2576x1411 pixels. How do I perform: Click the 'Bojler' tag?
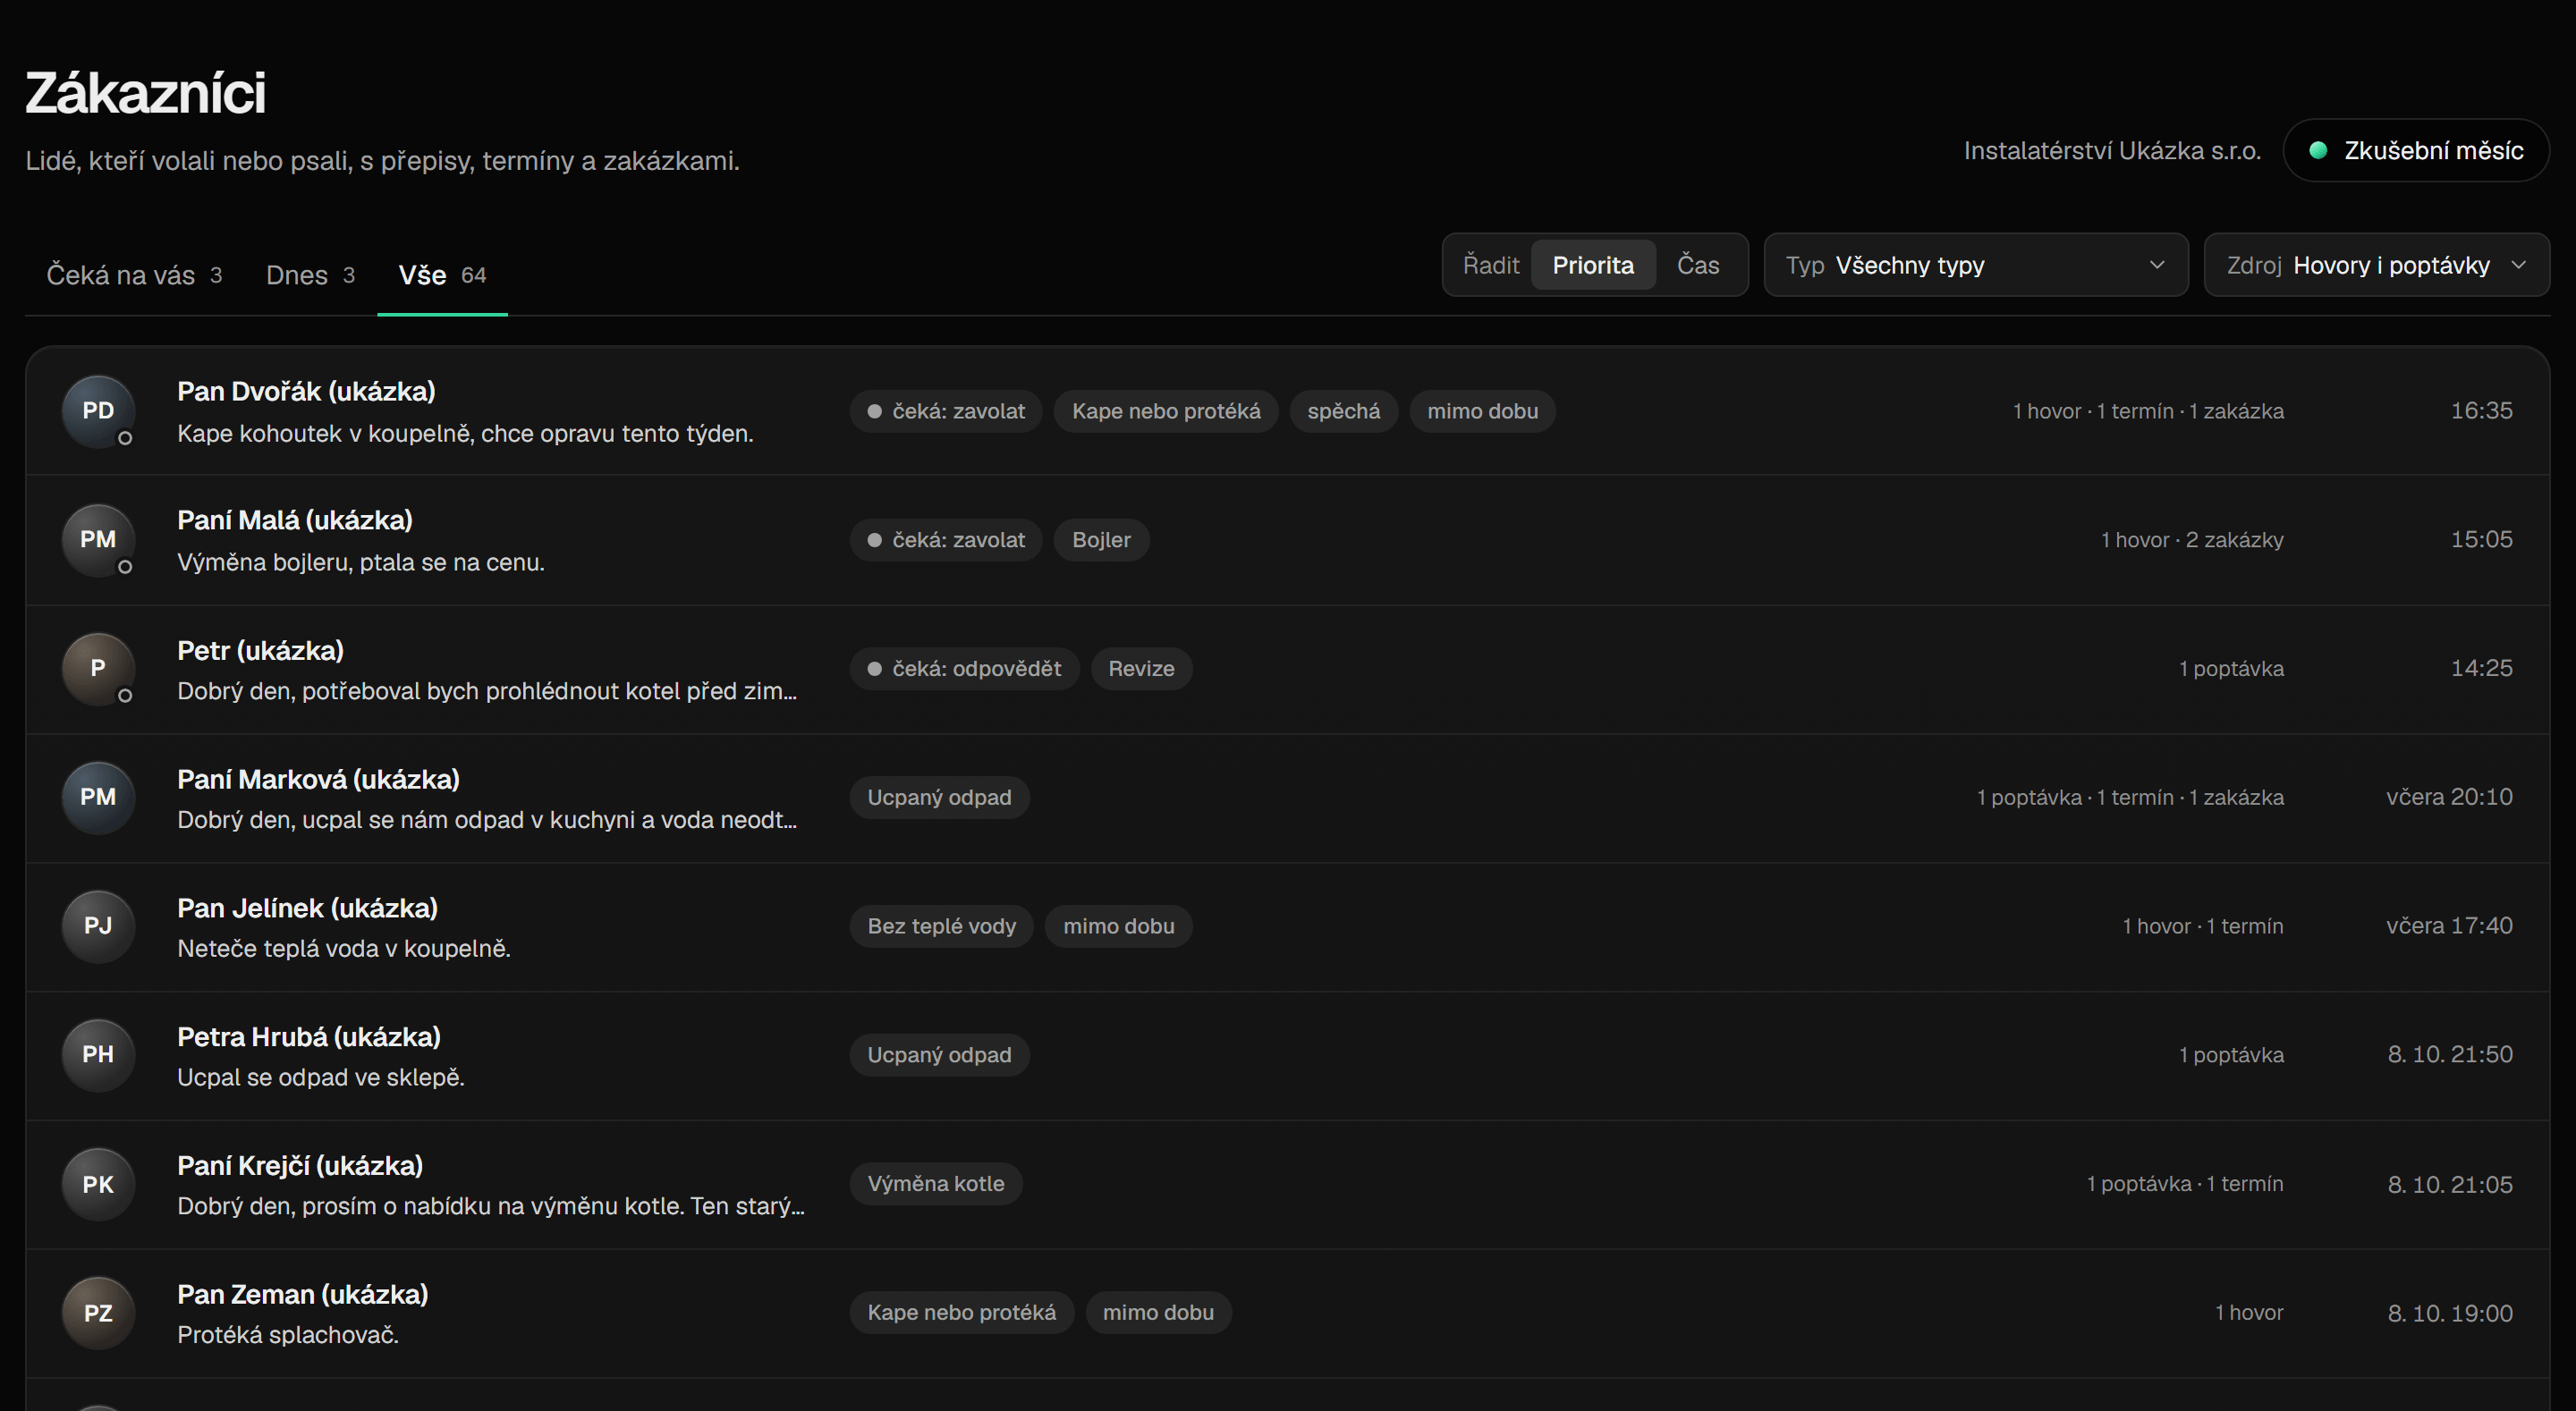(1101, 540)
